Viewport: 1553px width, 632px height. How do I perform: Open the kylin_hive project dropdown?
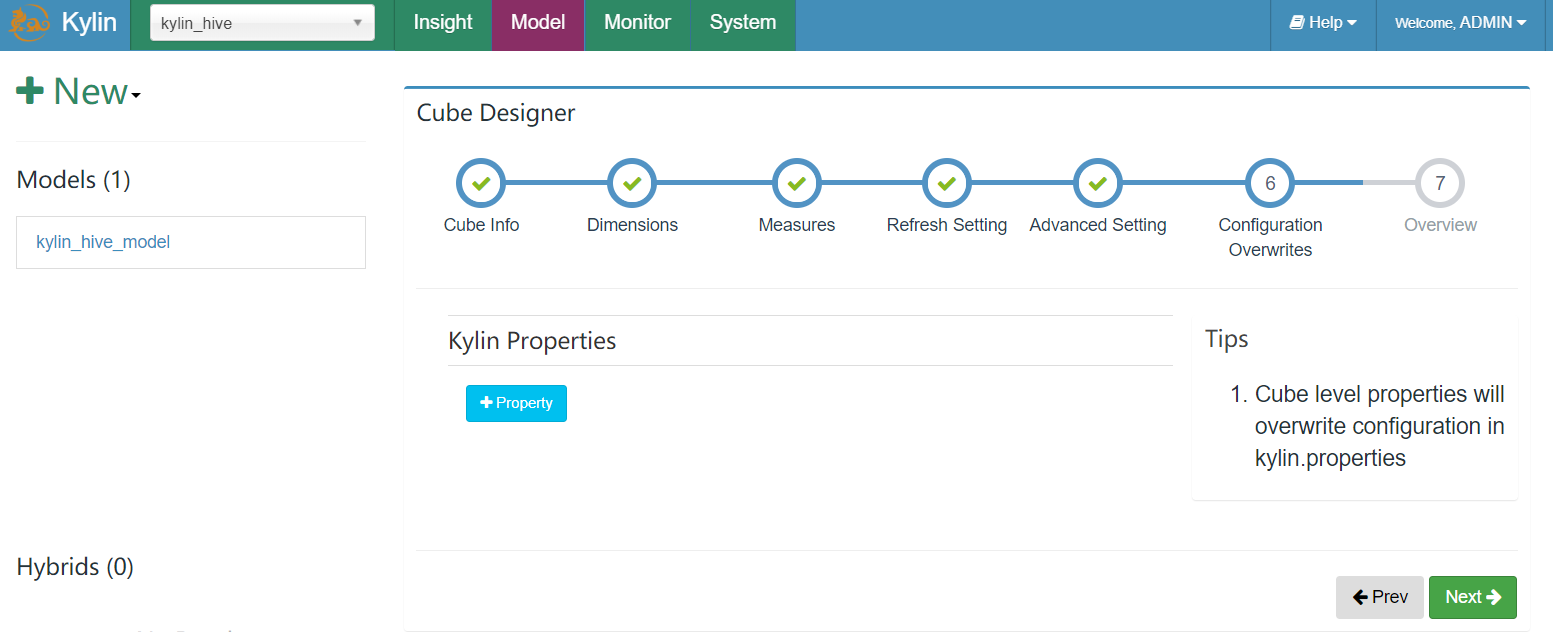[x=262, y=23]
